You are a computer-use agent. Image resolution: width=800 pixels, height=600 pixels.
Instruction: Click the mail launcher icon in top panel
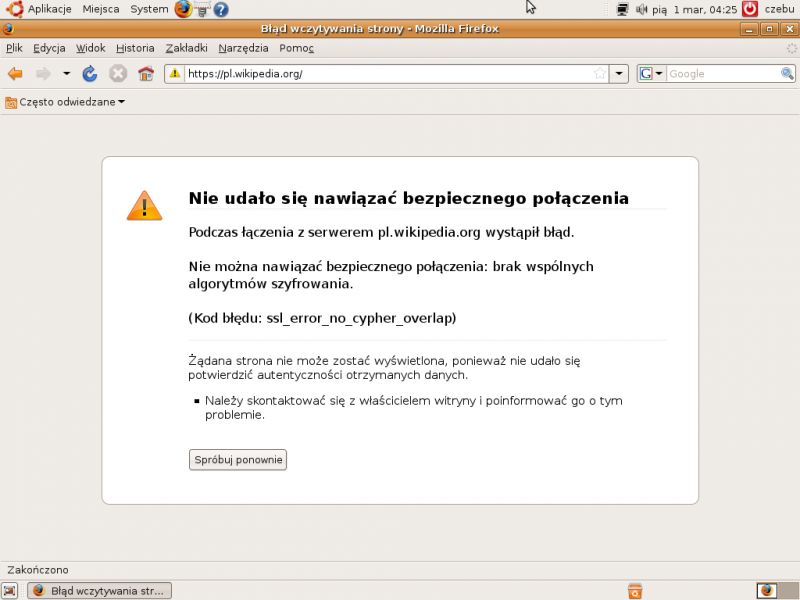tap(202, 9)
